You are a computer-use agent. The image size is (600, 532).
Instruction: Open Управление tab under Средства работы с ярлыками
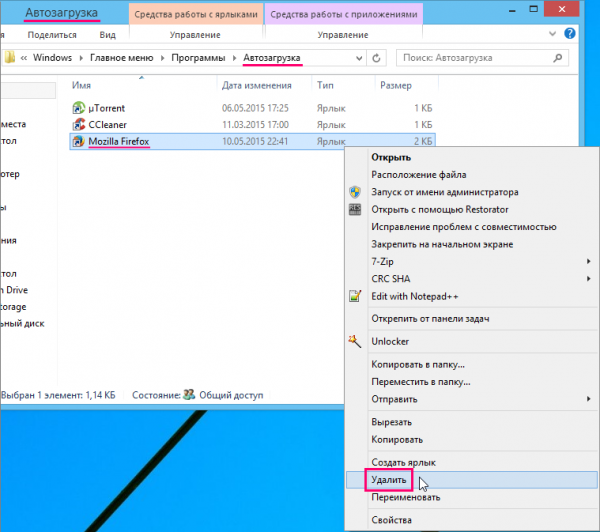click(x=195, y=35)
